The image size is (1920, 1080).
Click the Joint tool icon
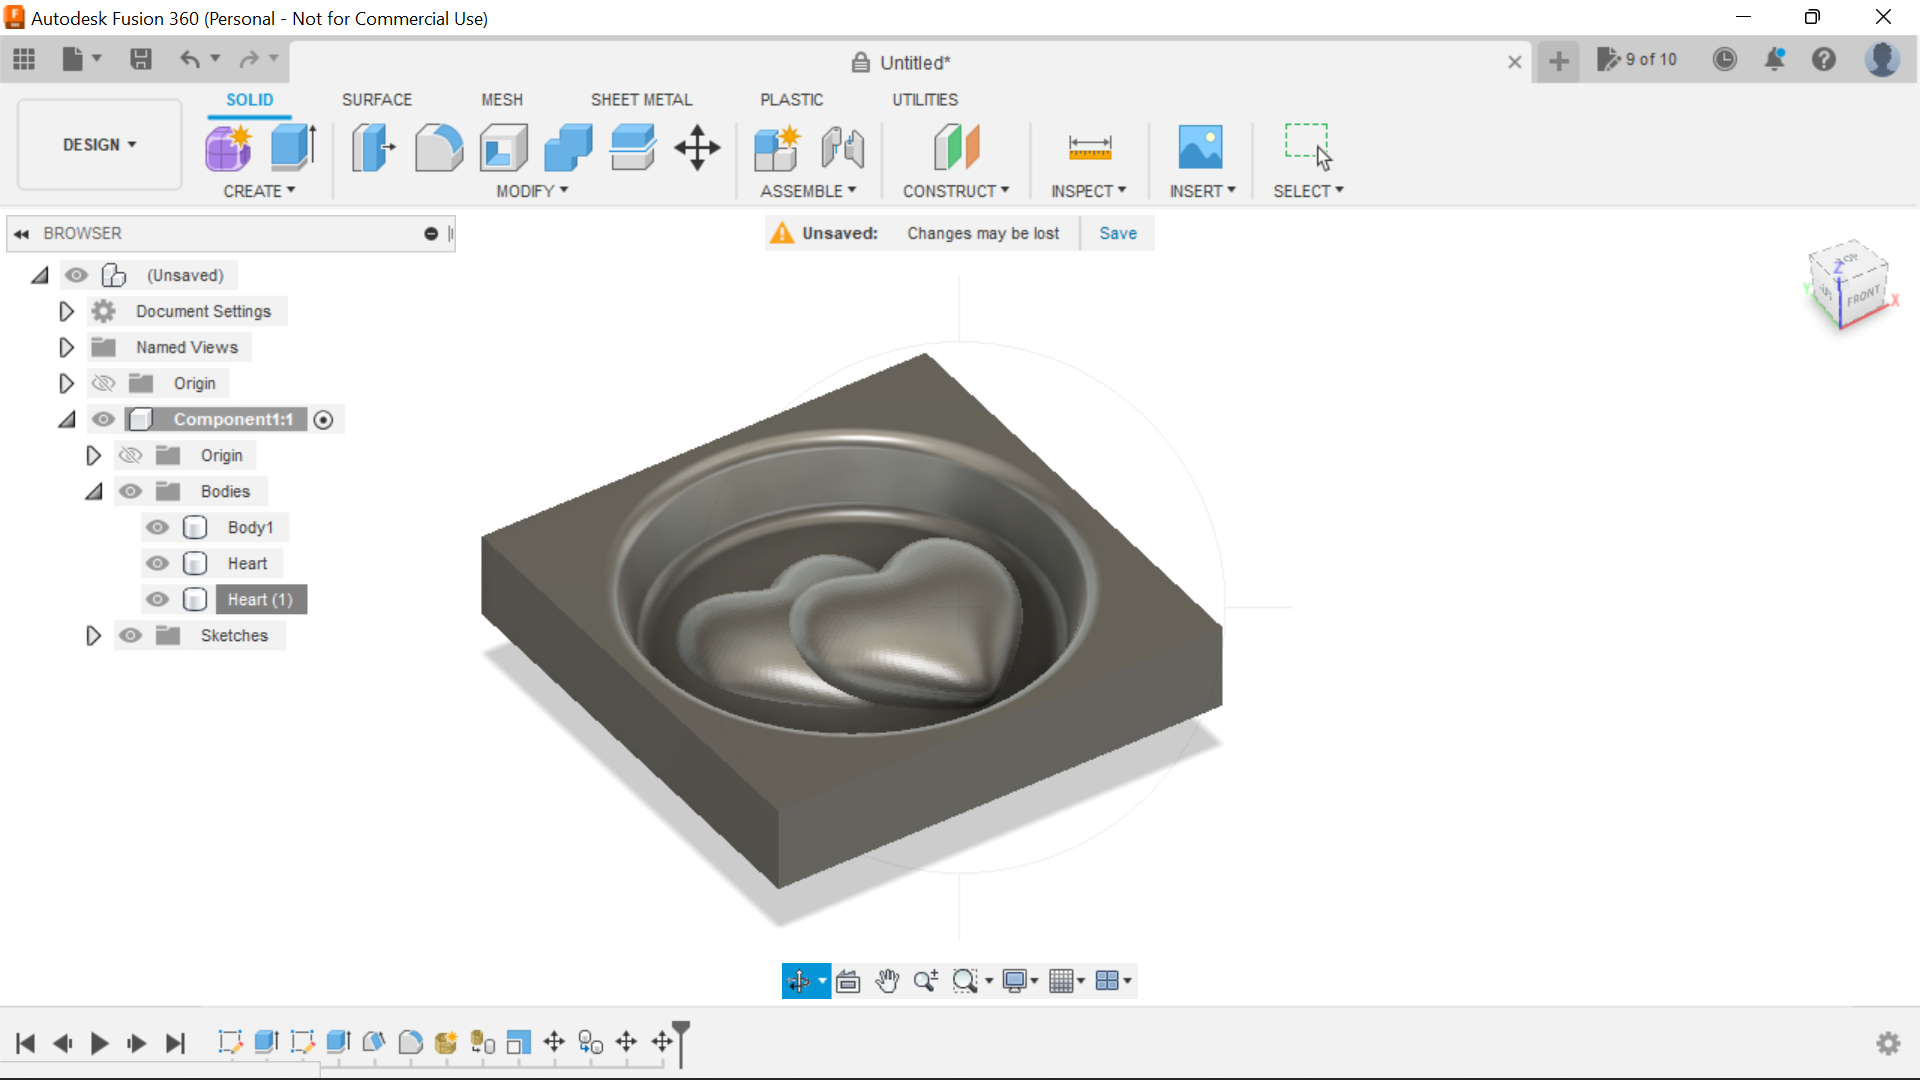[x=842, y=148]
